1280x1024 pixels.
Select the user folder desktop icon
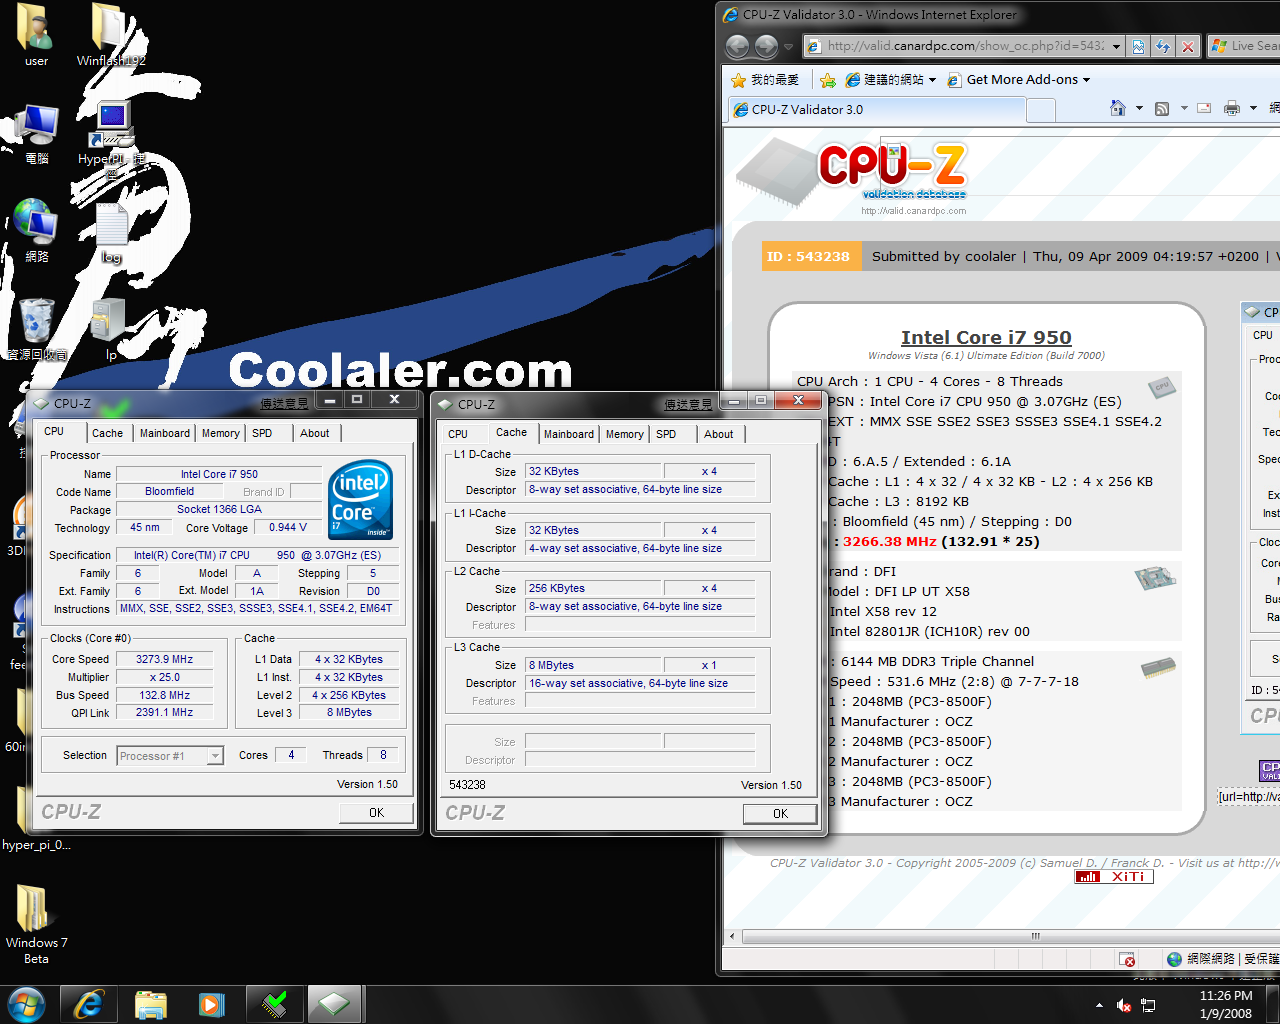36,36
